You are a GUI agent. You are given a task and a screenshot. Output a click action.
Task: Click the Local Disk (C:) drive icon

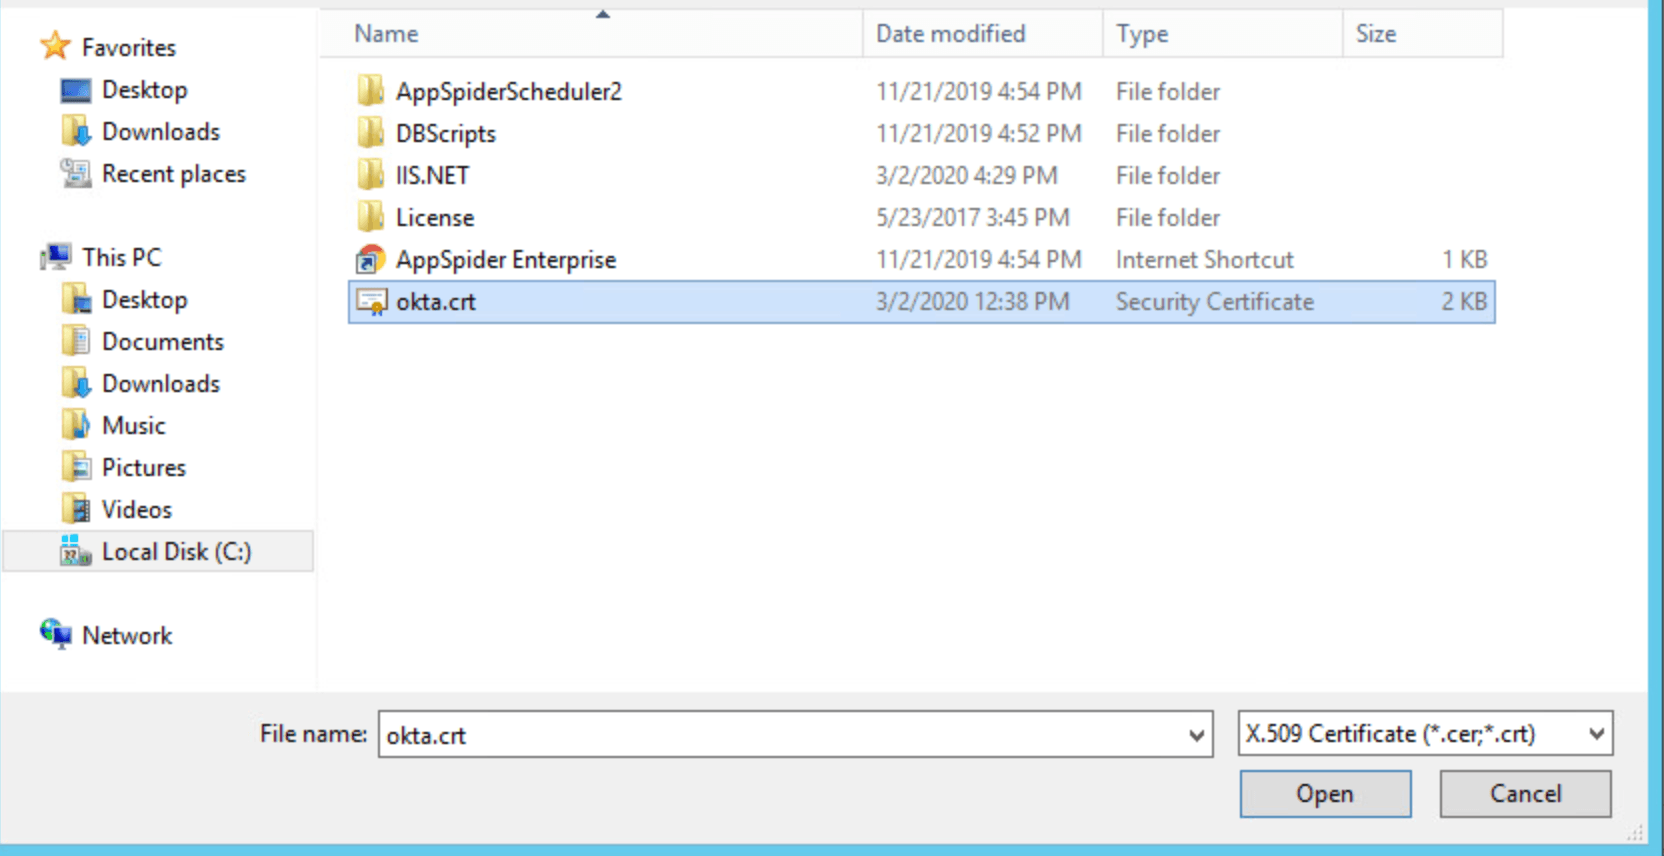pyautogui.click(x=76, y=551)
